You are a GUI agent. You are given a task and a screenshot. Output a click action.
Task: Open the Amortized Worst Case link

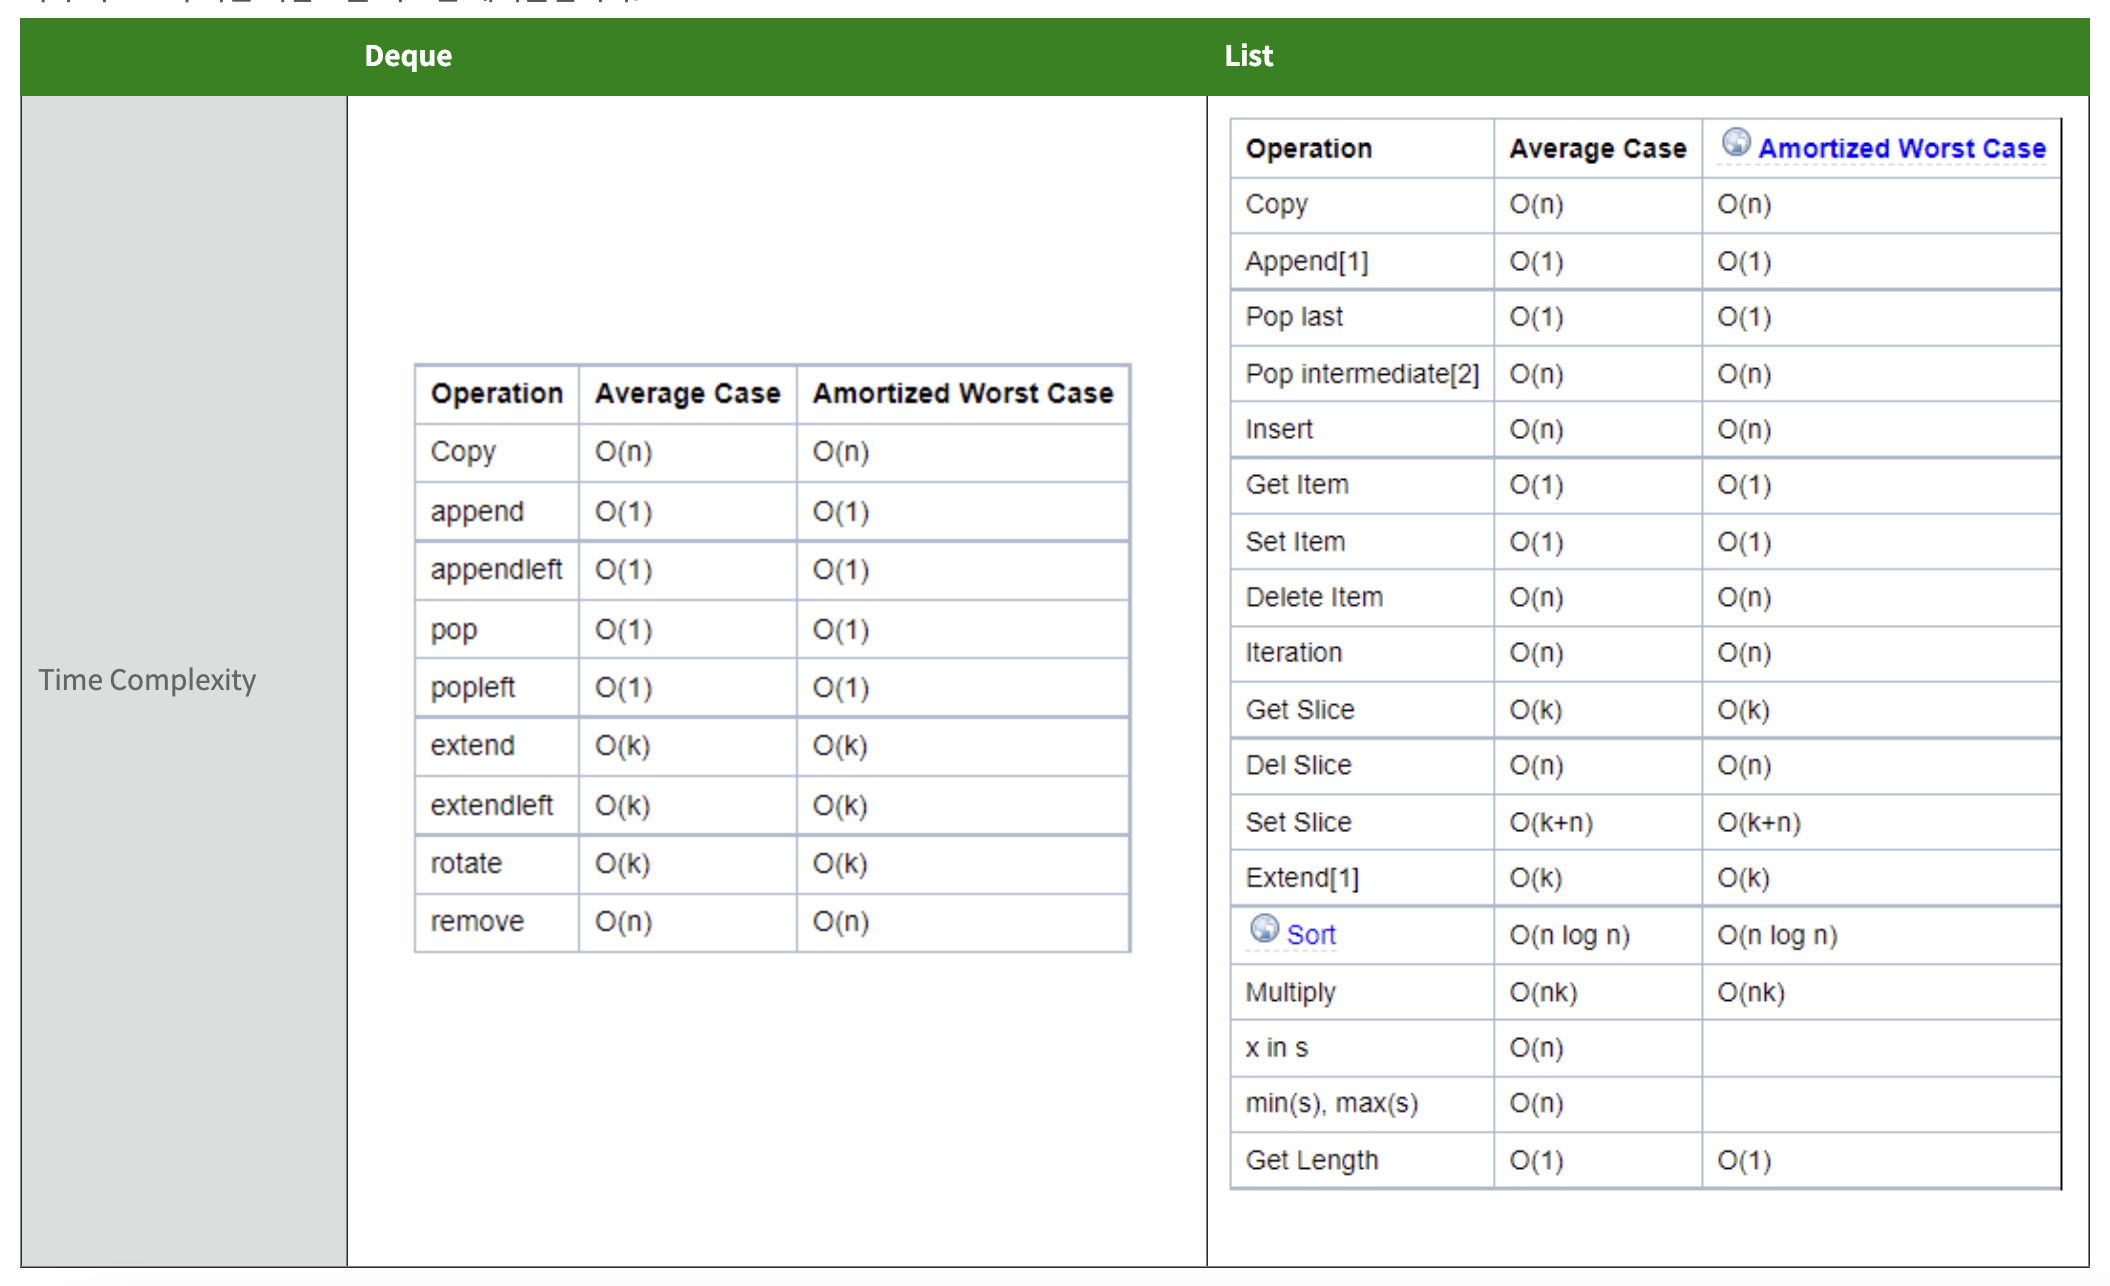1901,148
